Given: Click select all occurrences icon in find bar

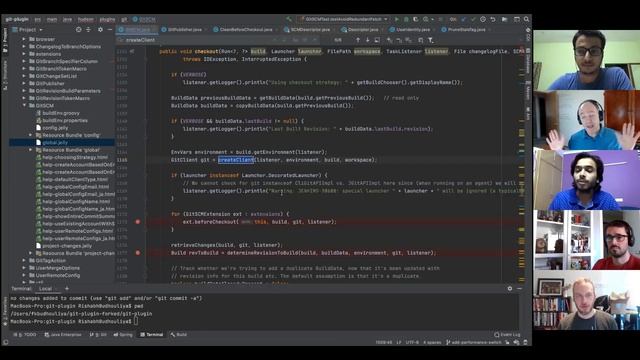Looking at the screenshot, I should [409, 40].
